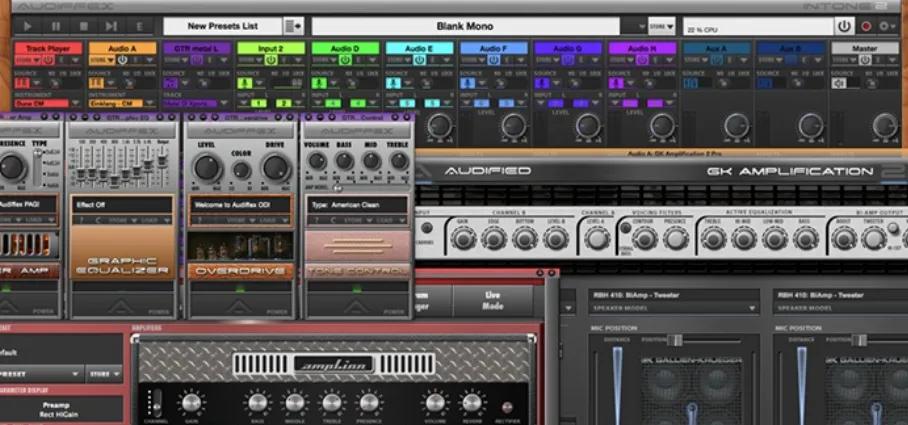The width and height of the screenshot is (908, 425).
Task: Toggle the global power button
Action: click(x=844, y=26)
